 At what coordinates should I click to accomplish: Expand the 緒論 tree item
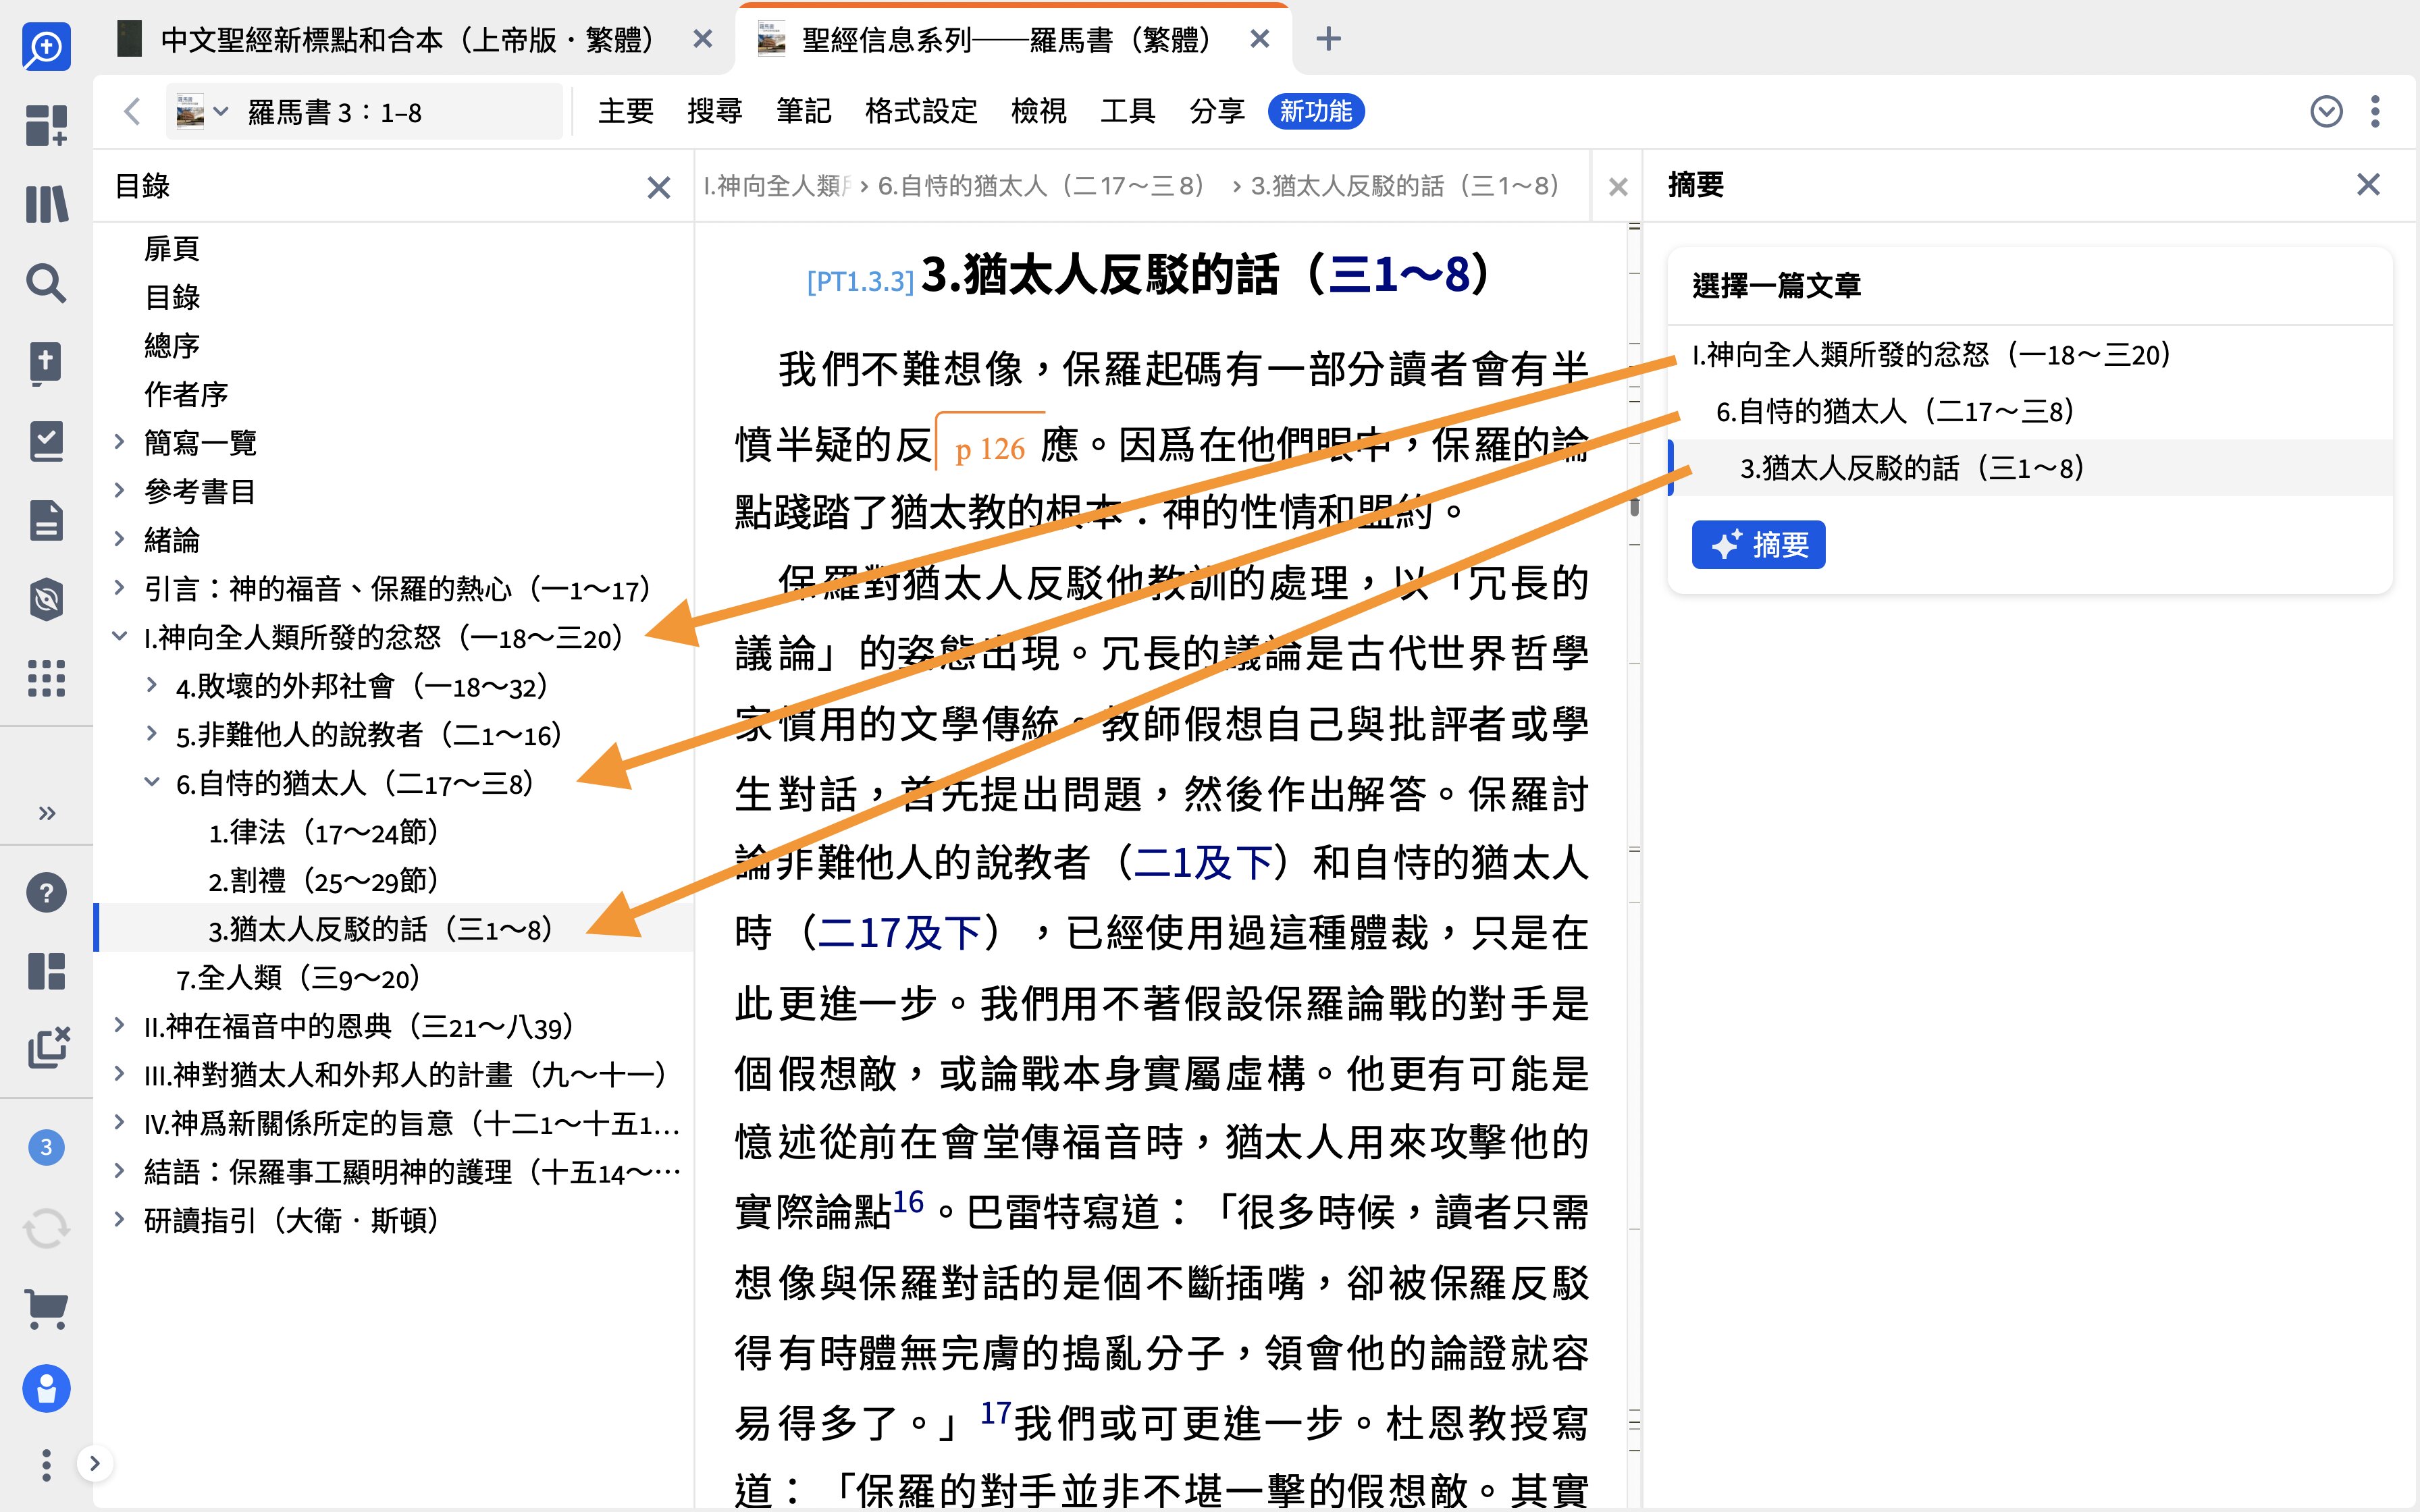coord(119,539)
